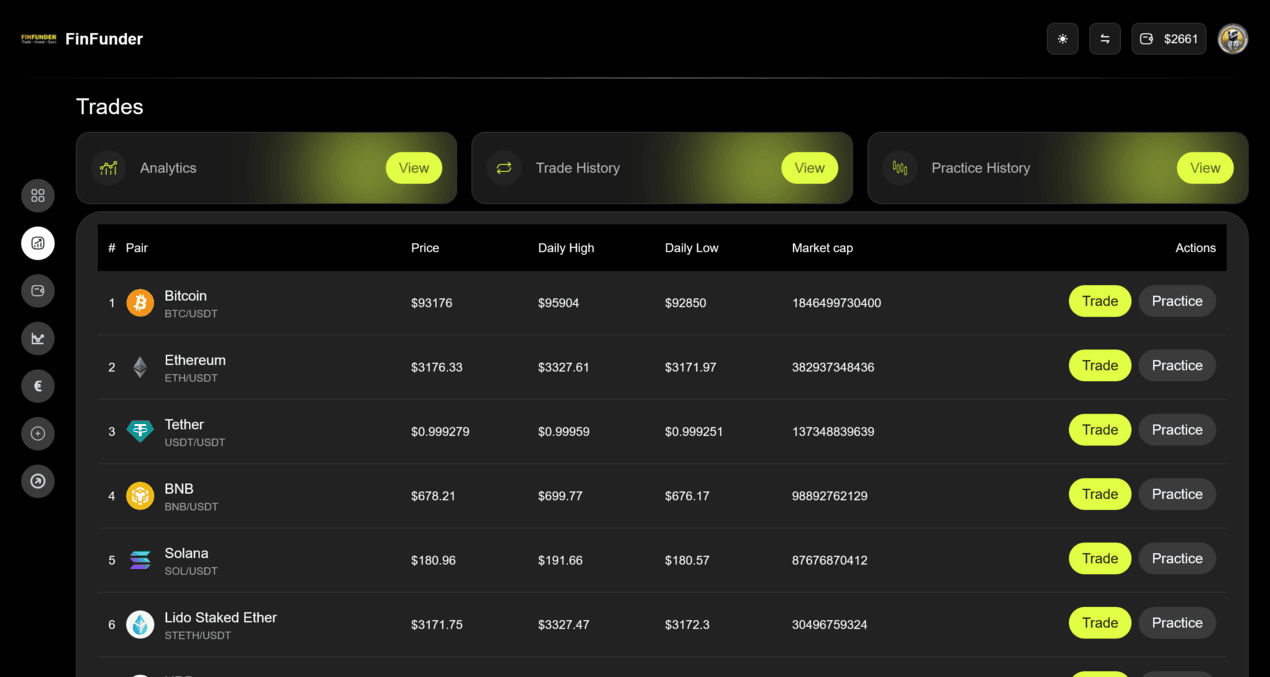The width and height of the screenshot is (1270, 677).
Task: Click Ethereum daily high $3327.61
Action: click(564, 367)
